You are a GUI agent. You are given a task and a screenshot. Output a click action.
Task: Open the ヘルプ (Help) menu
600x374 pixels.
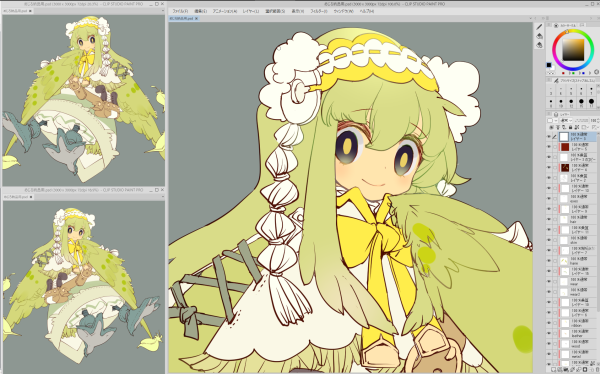(366, 11)
